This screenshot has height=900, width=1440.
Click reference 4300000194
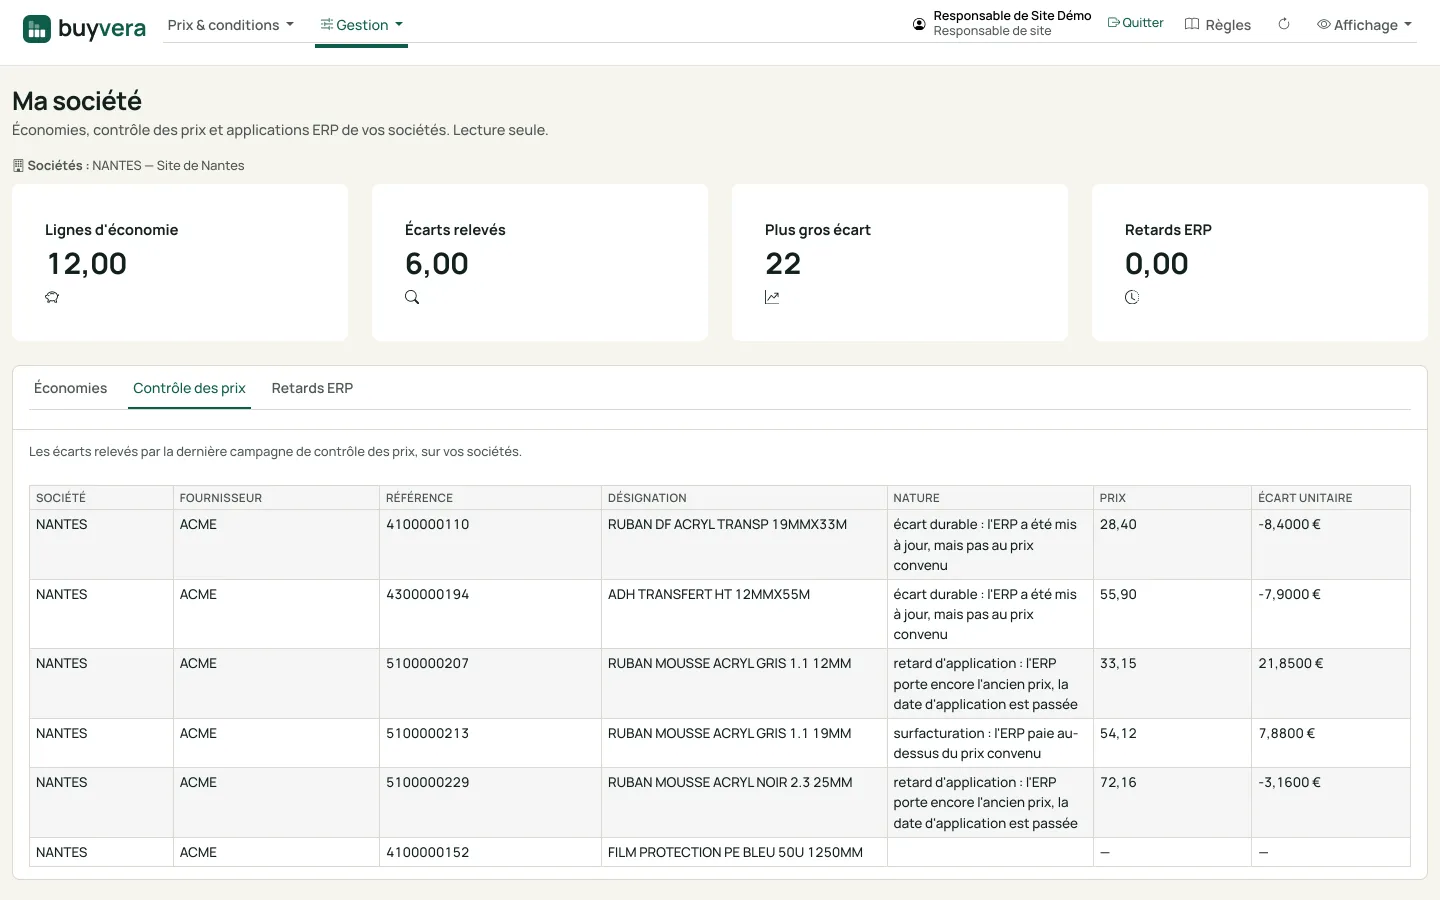(x=428, y=594)
